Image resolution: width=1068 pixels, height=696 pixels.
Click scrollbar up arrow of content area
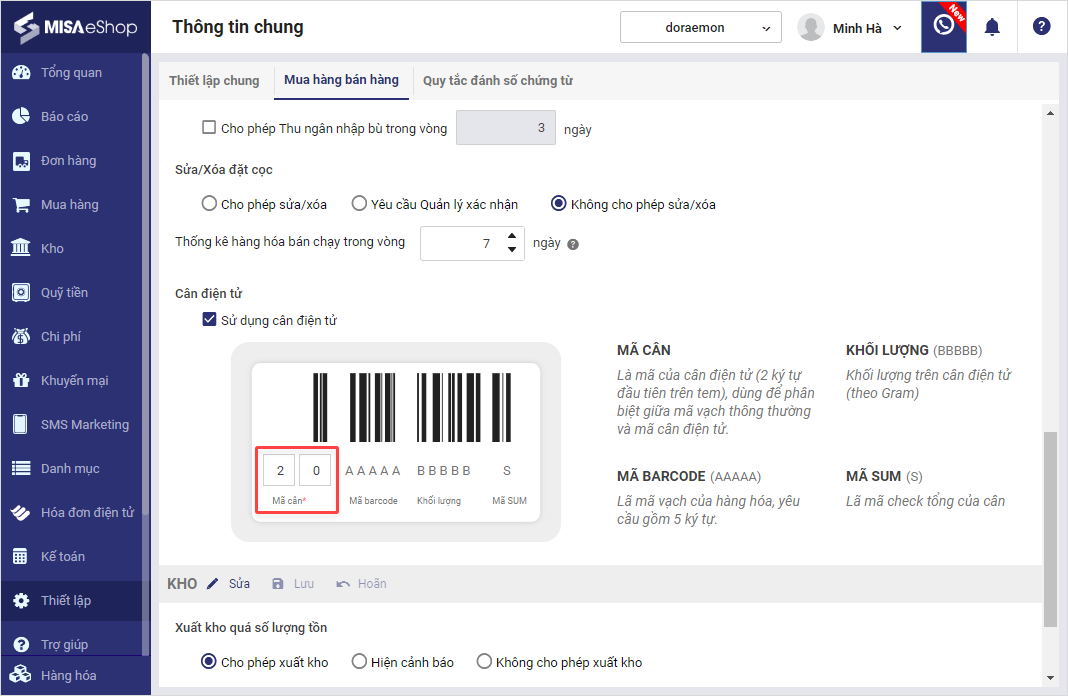1050,113
